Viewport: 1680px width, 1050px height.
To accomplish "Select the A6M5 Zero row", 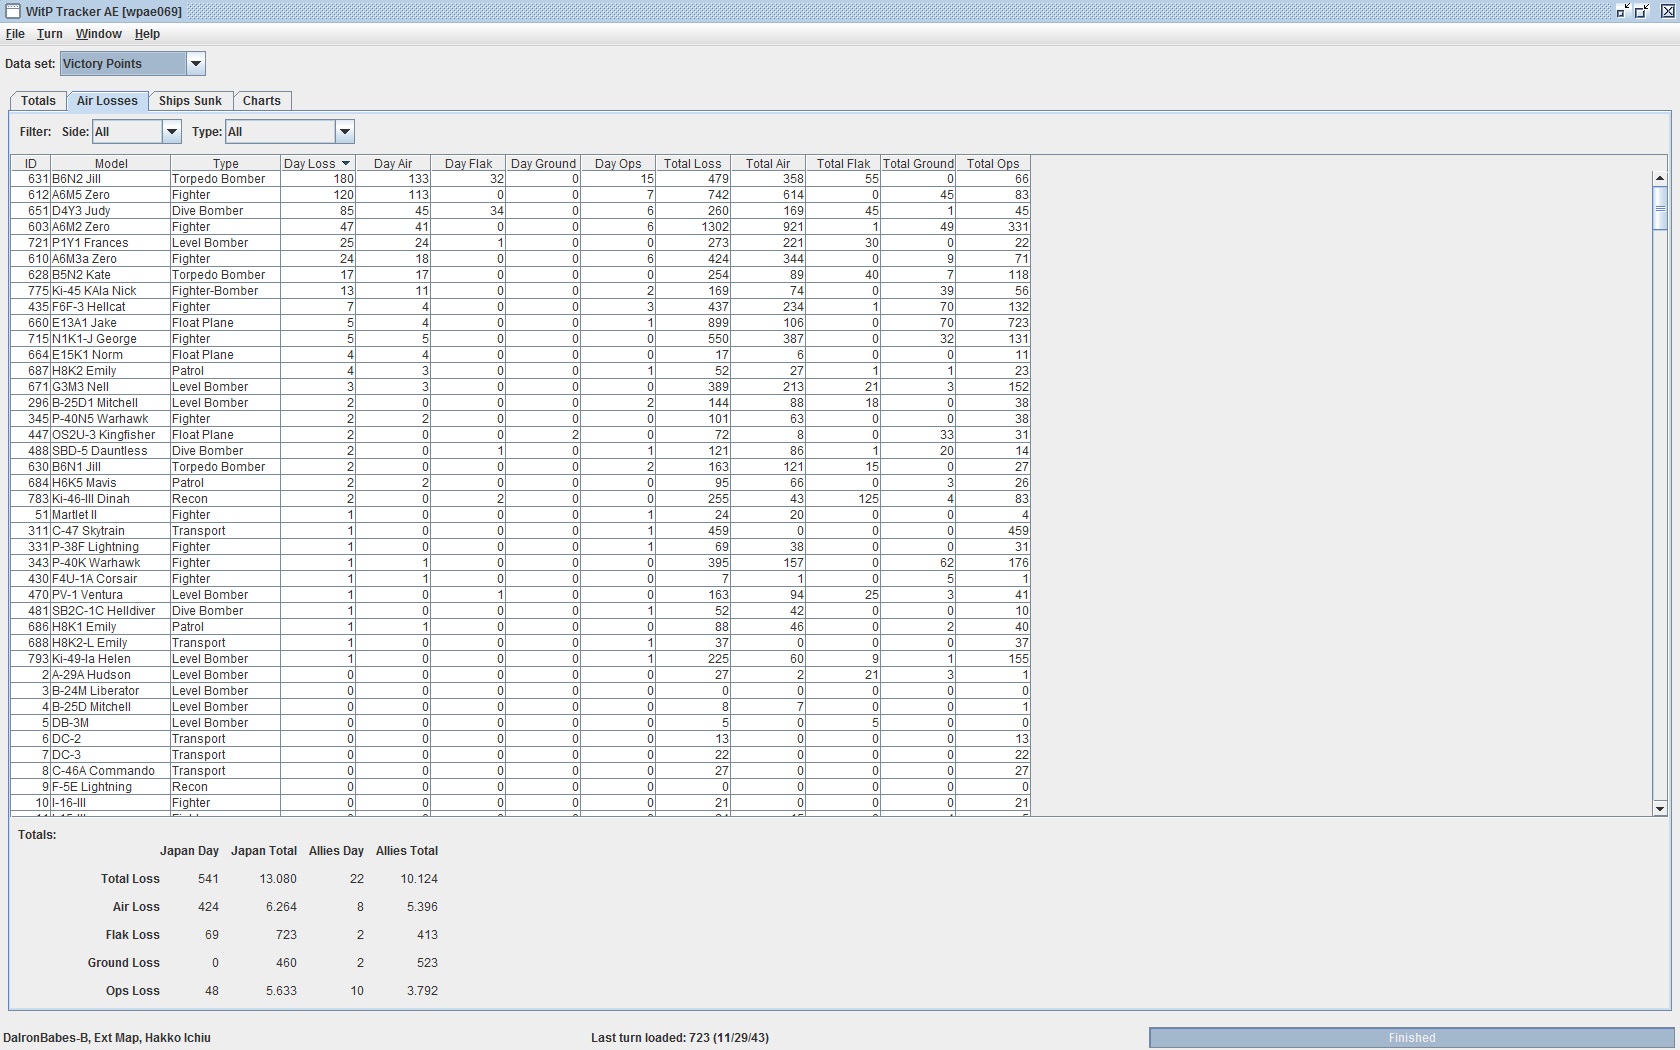I will tap(520, 195).
